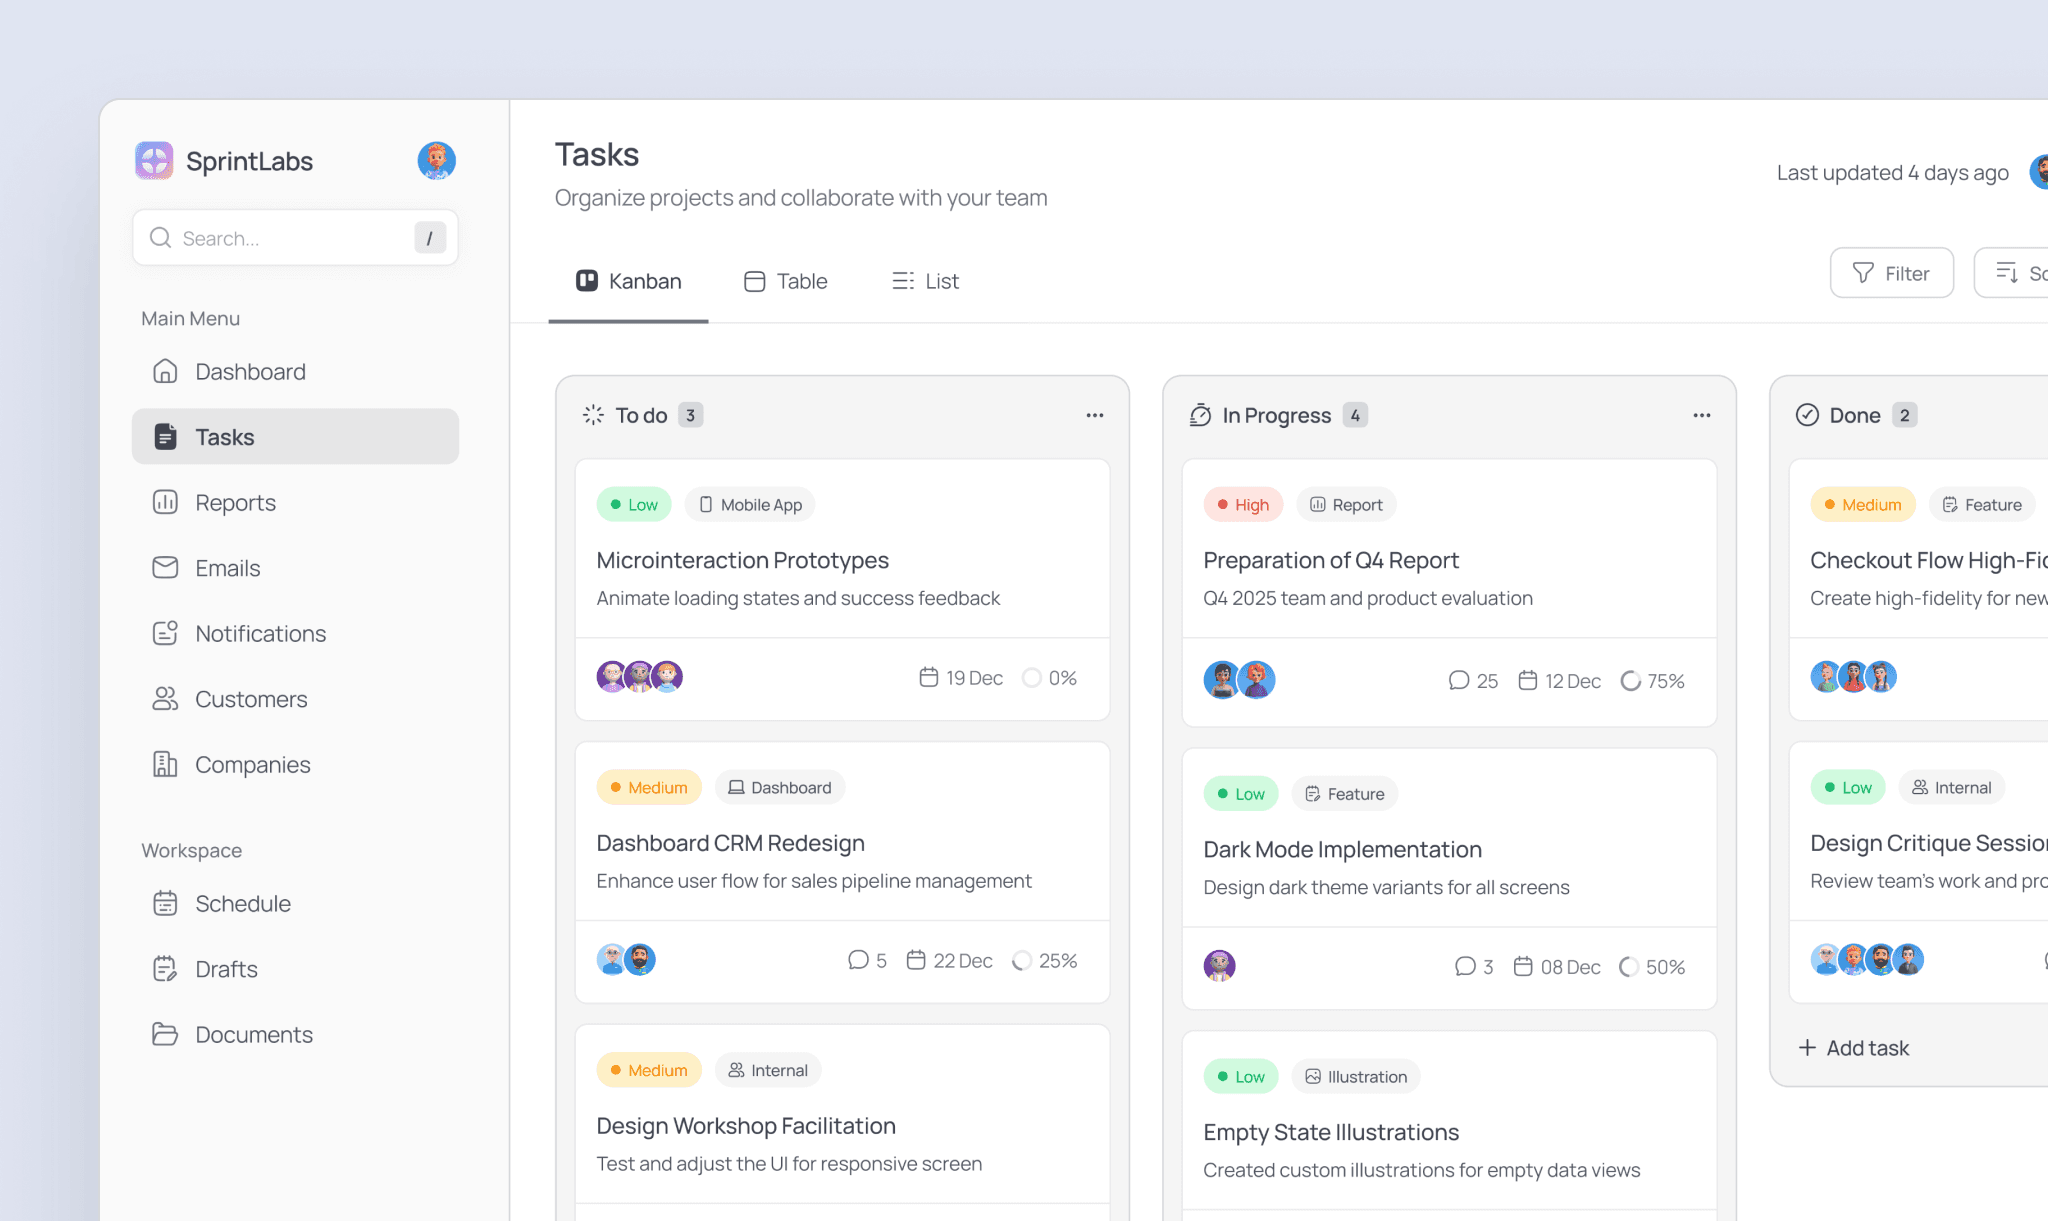Open the Microinteraction Prototypes task title
The image size is (2048, 1221).
[742, 560]
